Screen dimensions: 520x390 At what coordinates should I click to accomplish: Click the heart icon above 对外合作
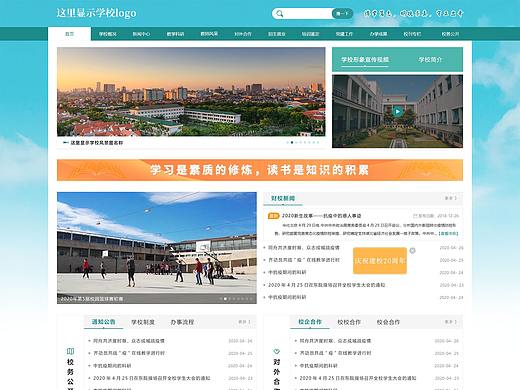(x=277, y=351)
